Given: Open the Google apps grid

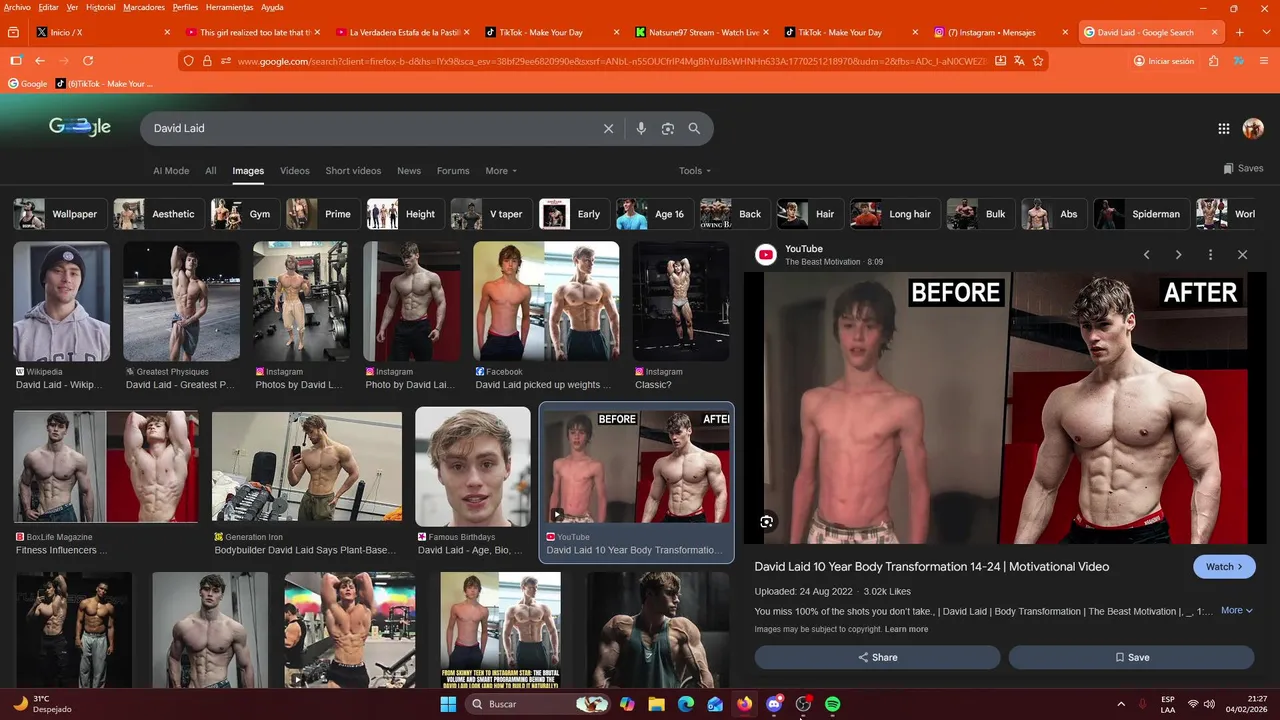Looking at the screenshot, I should coord(1224,129).
